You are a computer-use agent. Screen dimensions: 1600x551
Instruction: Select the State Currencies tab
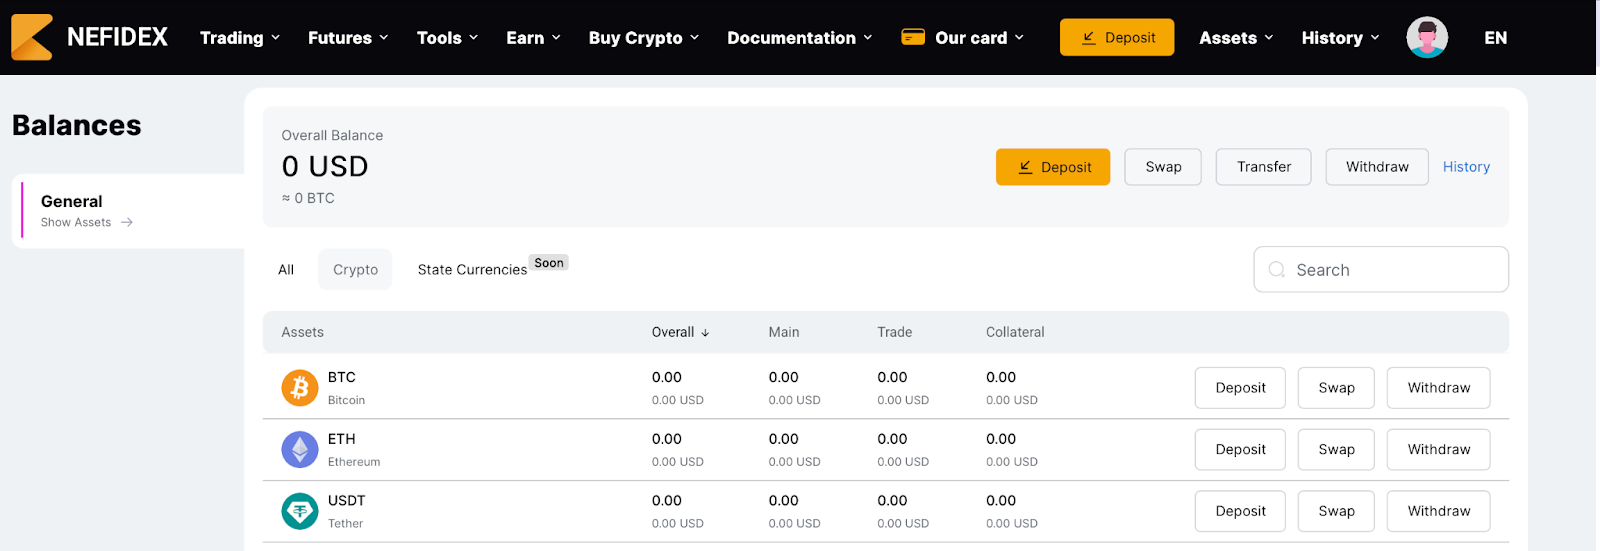coord(472,270)
